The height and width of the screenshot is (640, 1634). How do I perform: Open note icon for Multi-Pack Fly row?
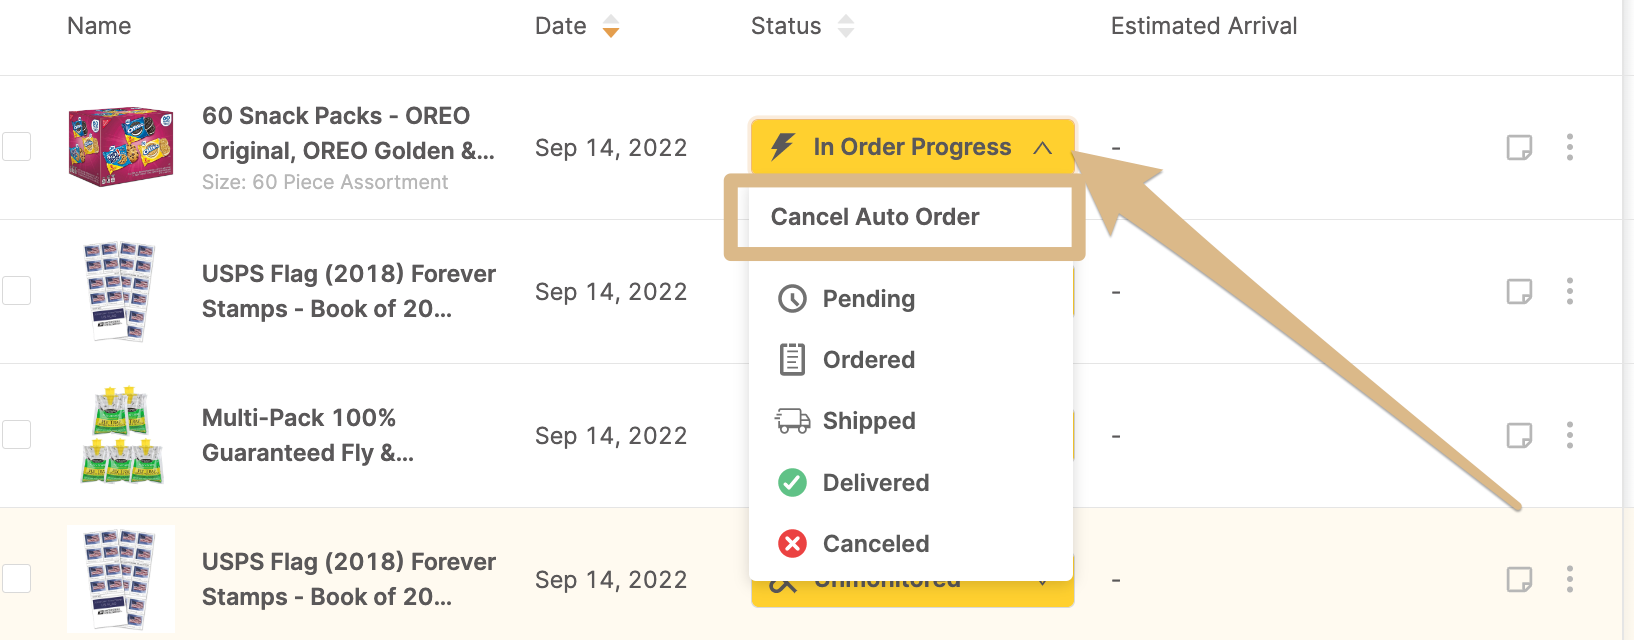coord(1519,436)
